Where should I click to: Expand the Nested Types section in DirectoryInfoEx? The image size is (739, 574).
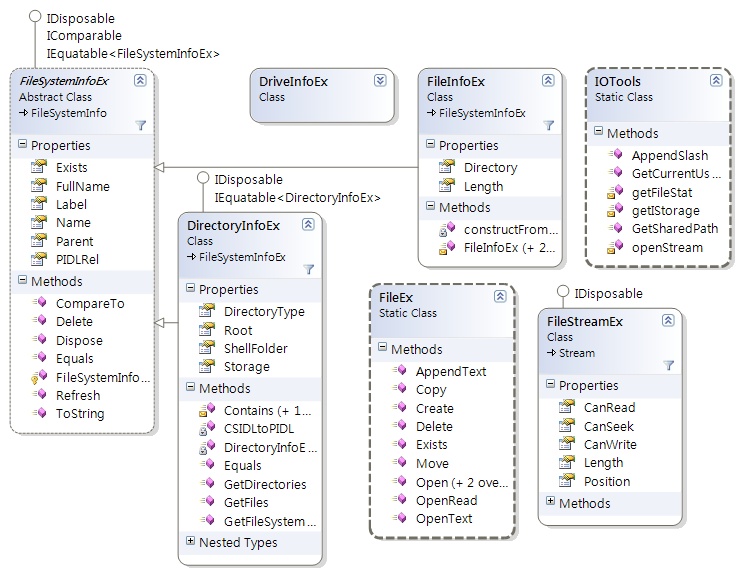tap(191, 542)
